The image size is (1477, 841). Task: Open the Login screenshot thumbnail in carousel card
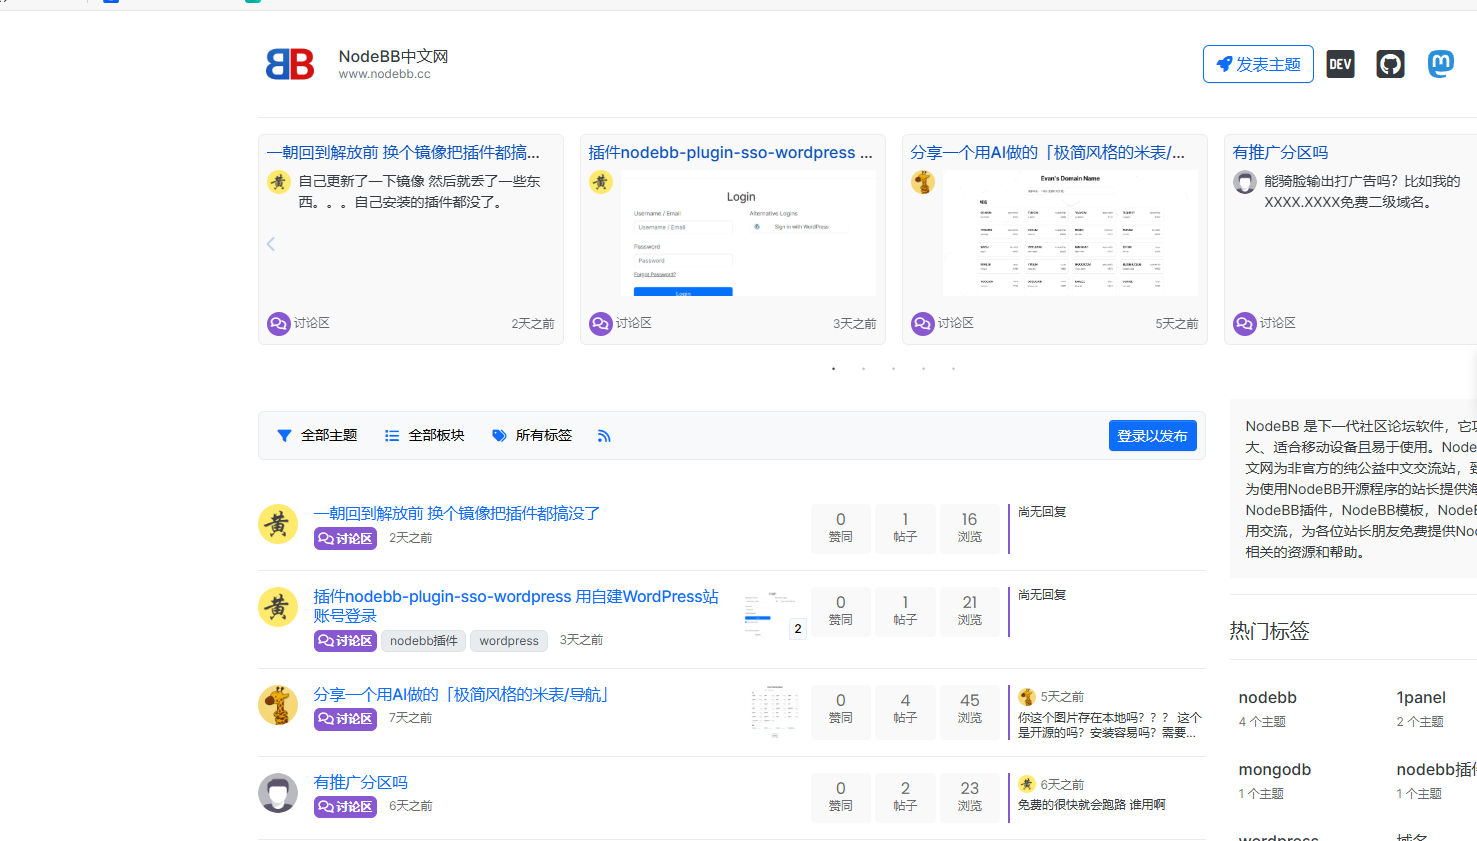[741, 235]
